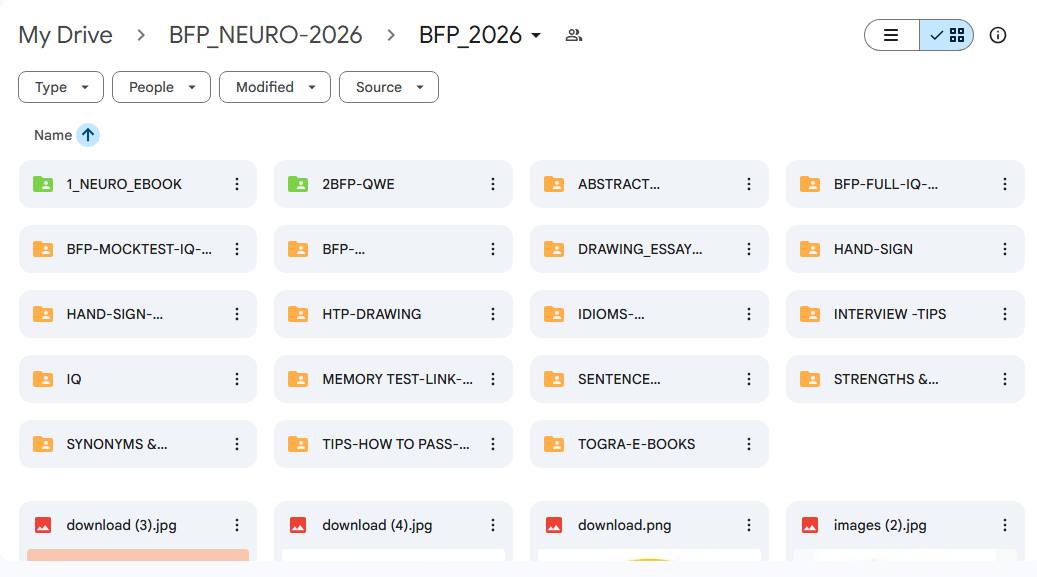Switch to list layout view
The height and width of the screenshot is (577, 1037).
click(x=892, y=35)
